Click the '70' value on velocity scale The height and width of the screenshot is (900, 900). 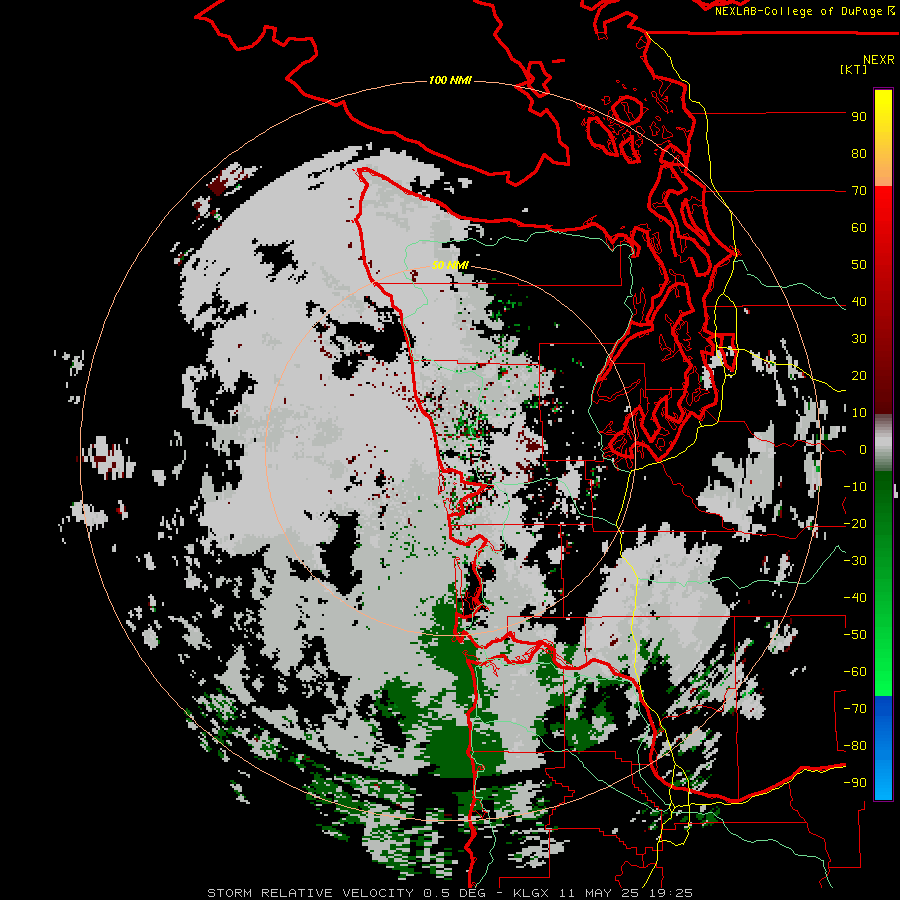pyautogui.click(x=859, y=191)
